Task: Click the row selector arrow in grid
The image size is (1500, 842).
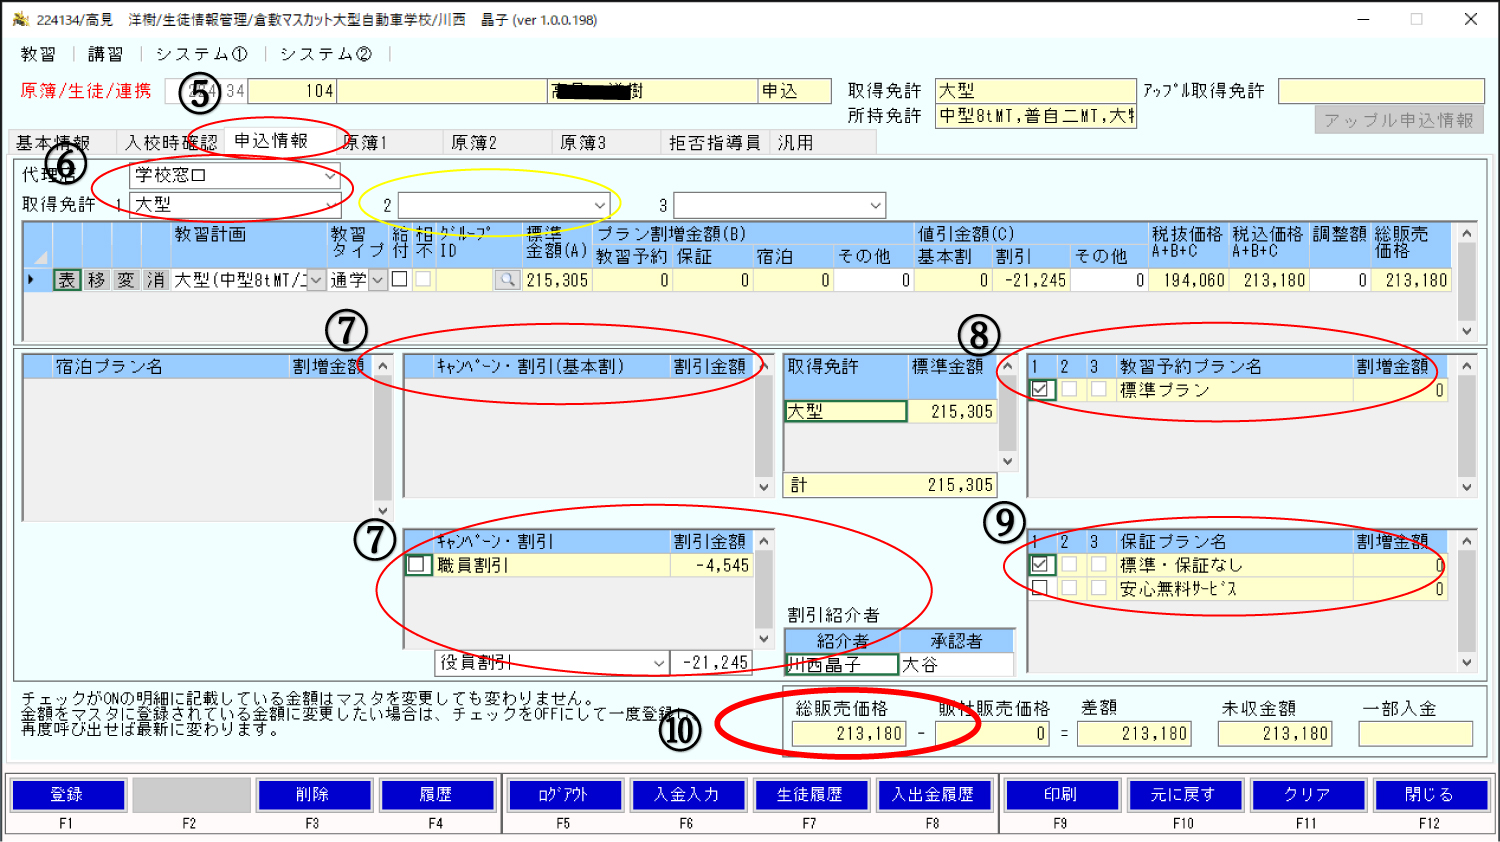Action: tap(33, 280)
